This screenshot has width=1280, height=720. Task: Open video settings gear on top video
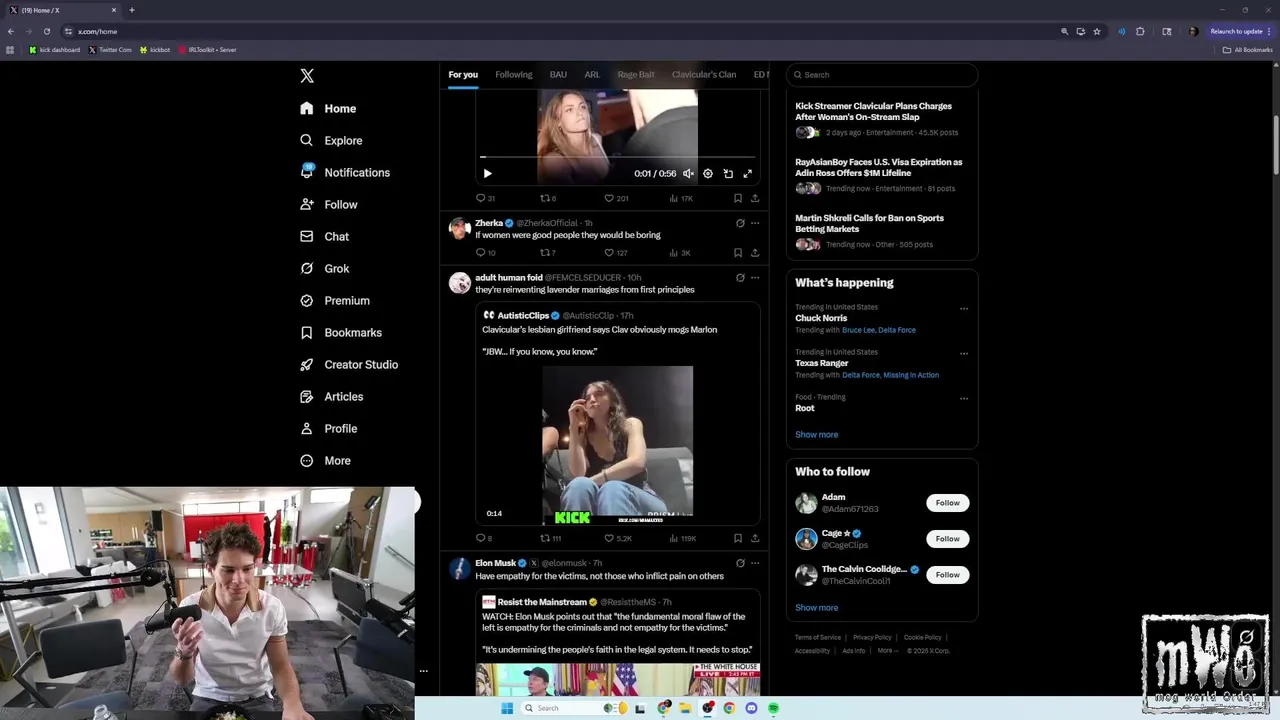pyautogui.click(x=708, y=174)
